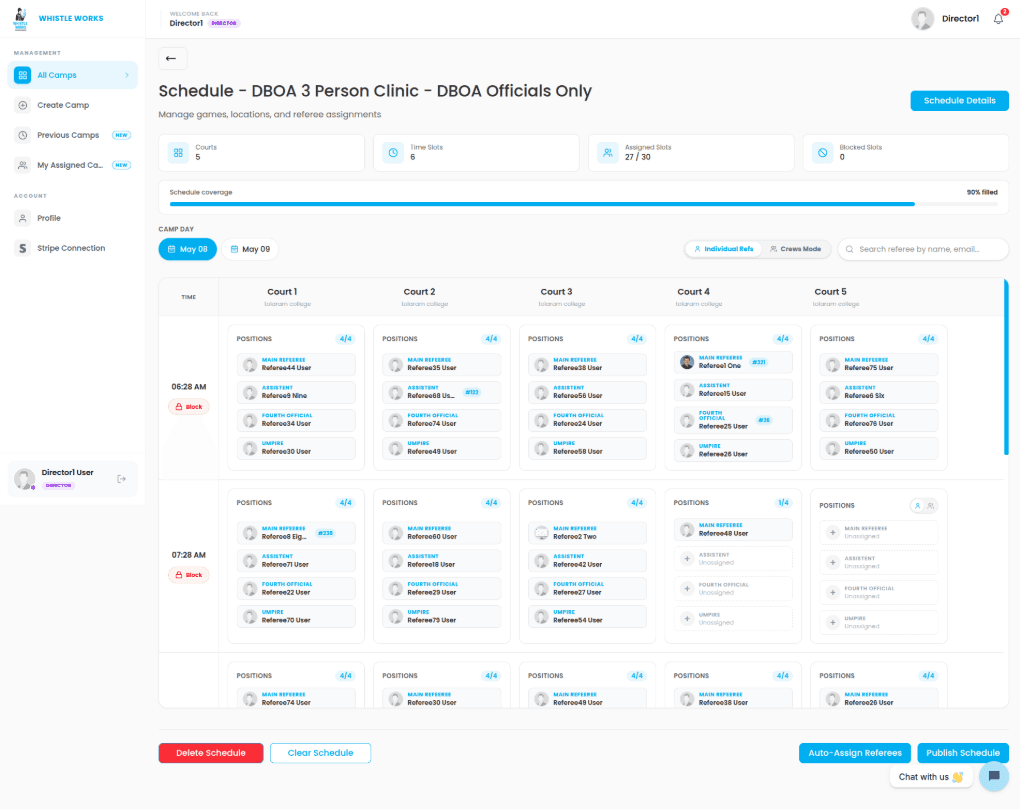Open the Profile page
Screen dimensions: 1020x809
(72, 219)
